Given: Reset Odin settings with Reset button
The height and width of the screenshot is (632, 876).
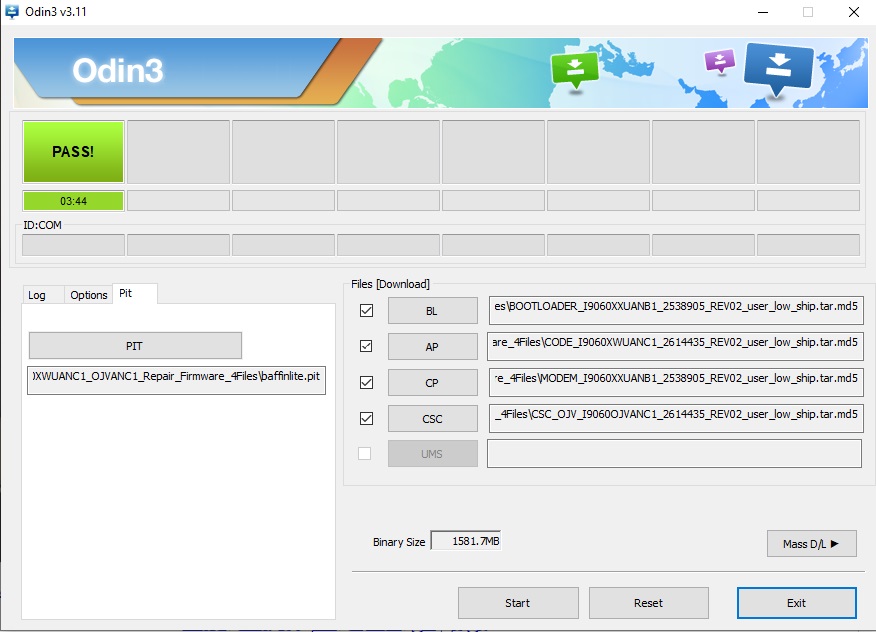Looking at the screenshot, I should (649, 603).
